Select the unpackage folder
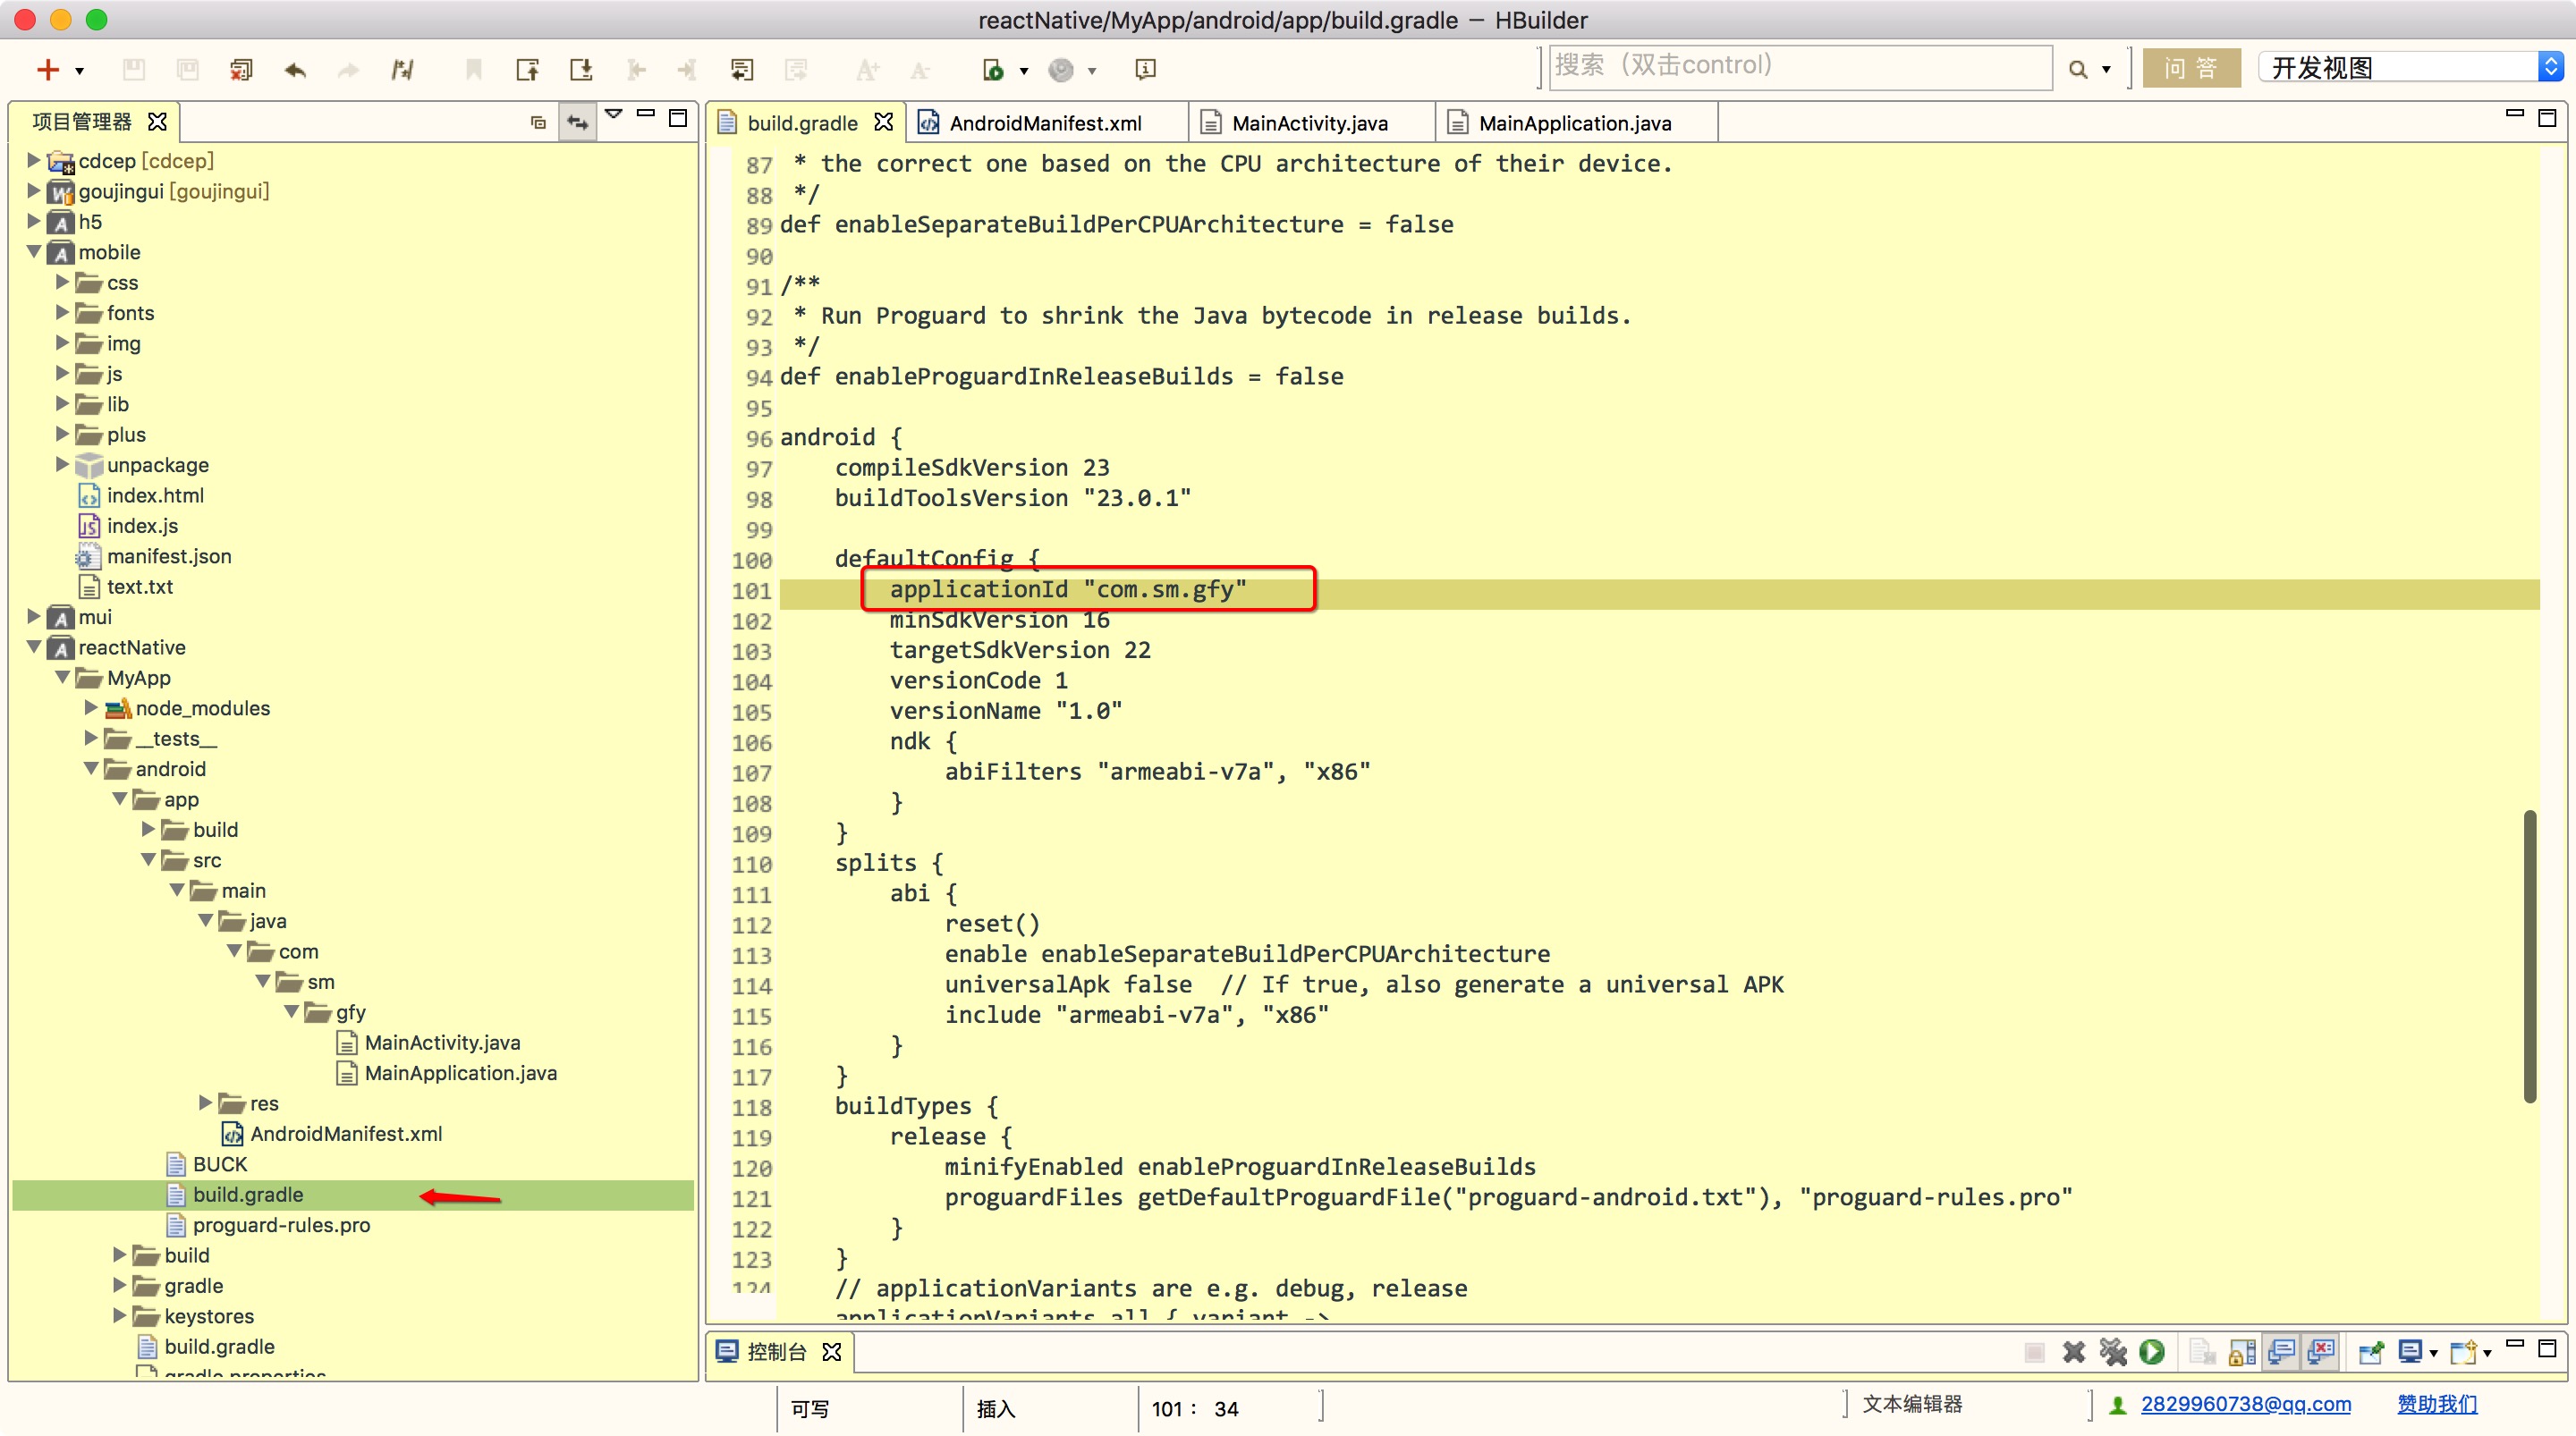This screenshot has width=2576, height=1436. 157,465
